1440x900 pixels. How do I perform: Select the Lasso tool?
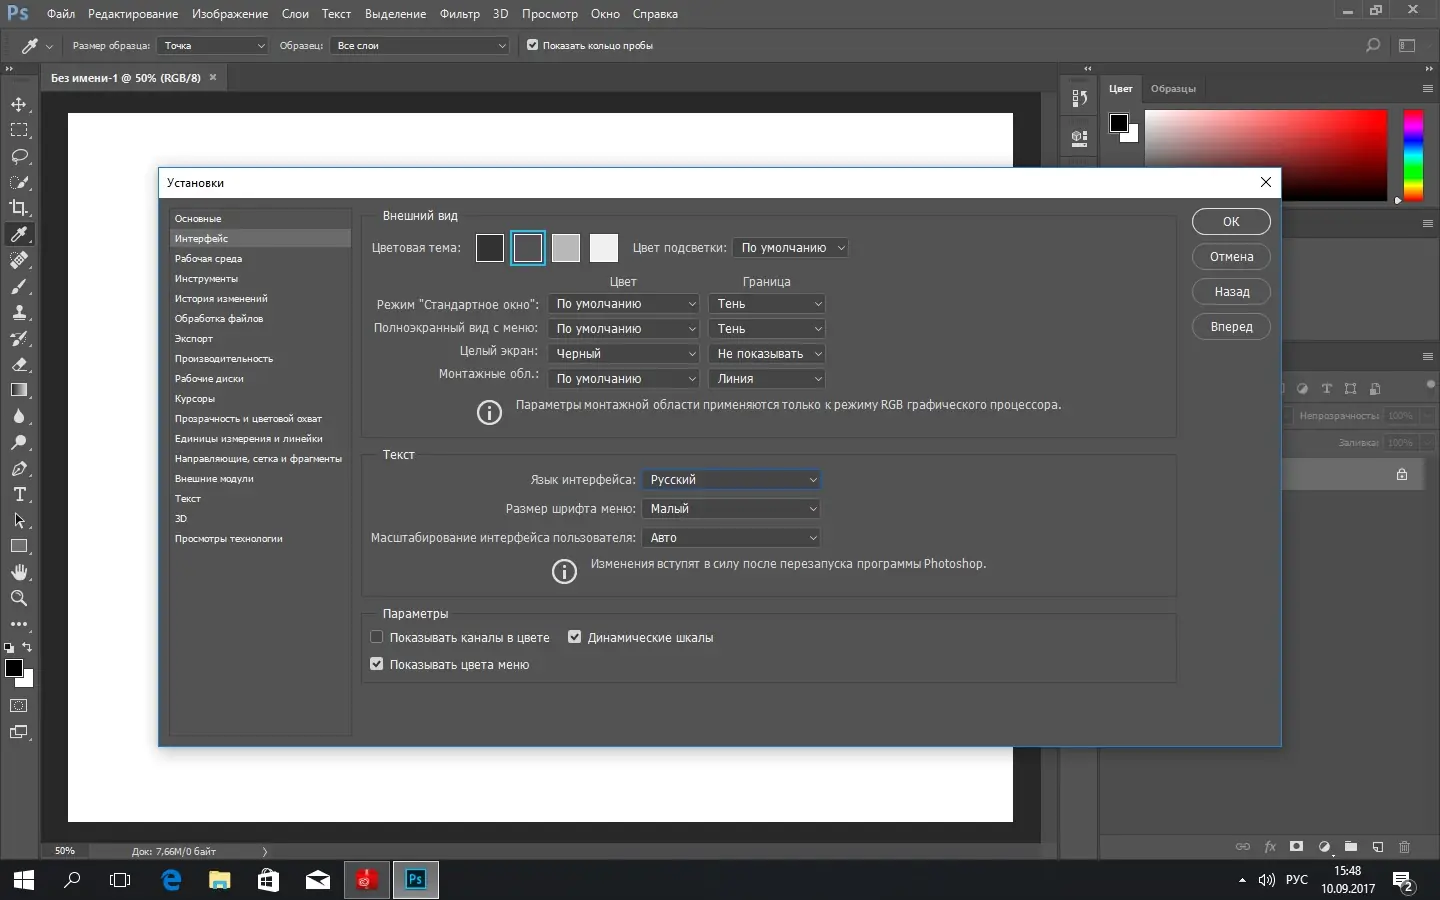[19, 156]
